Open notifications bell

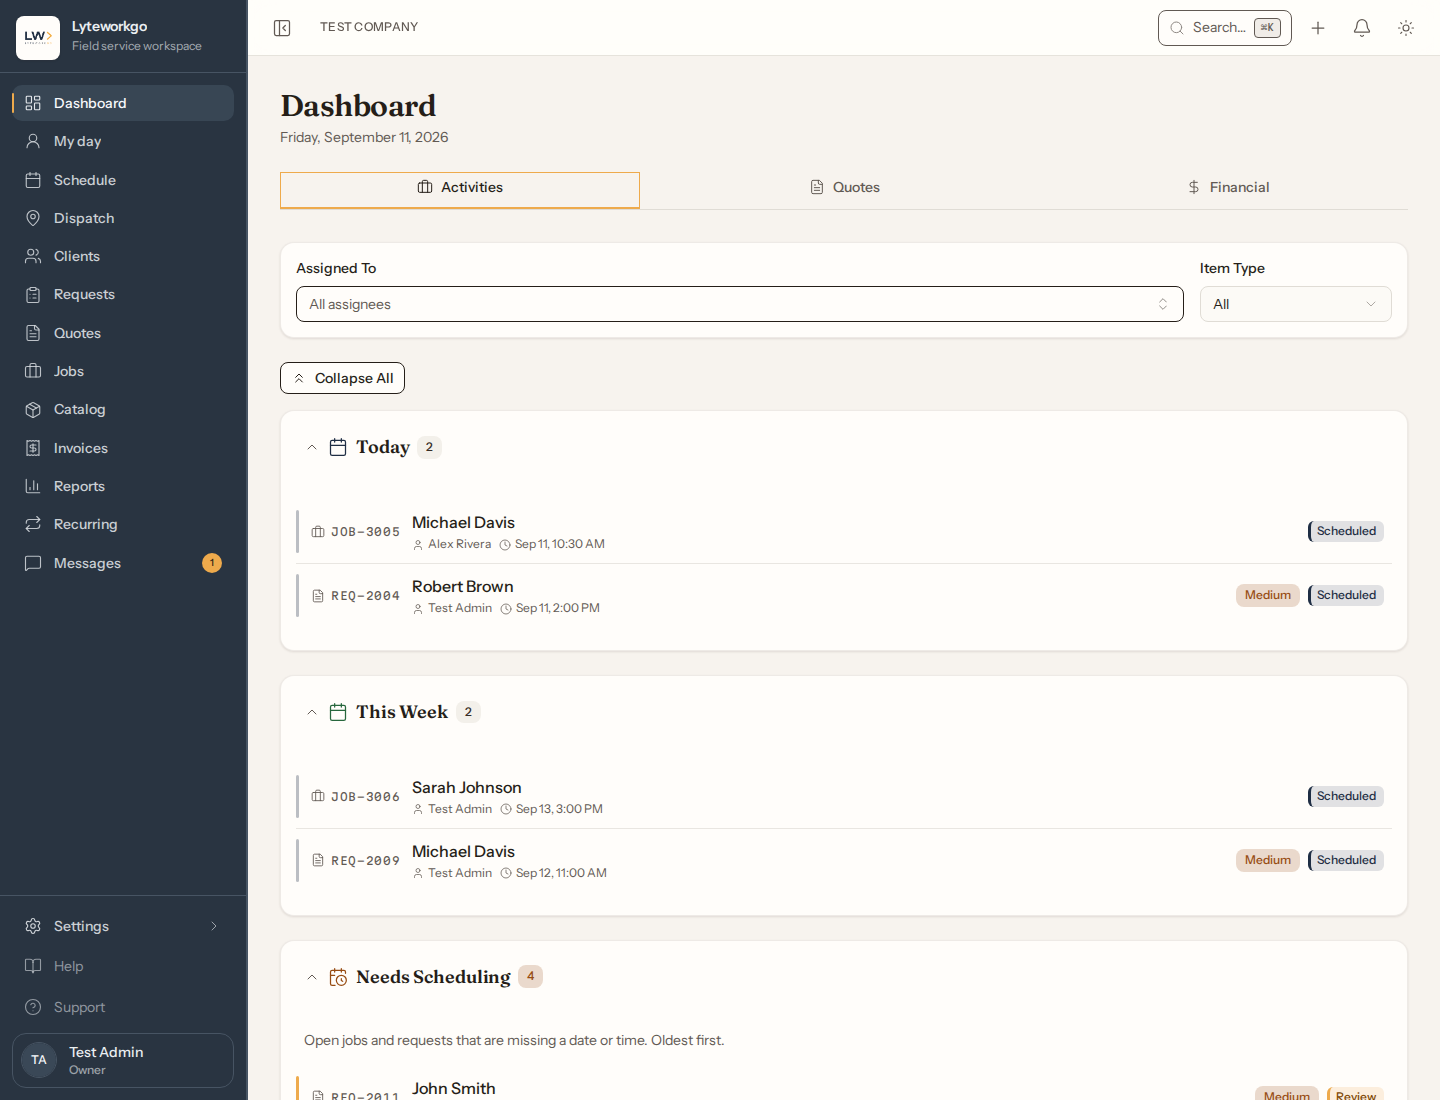[1362, 28]
